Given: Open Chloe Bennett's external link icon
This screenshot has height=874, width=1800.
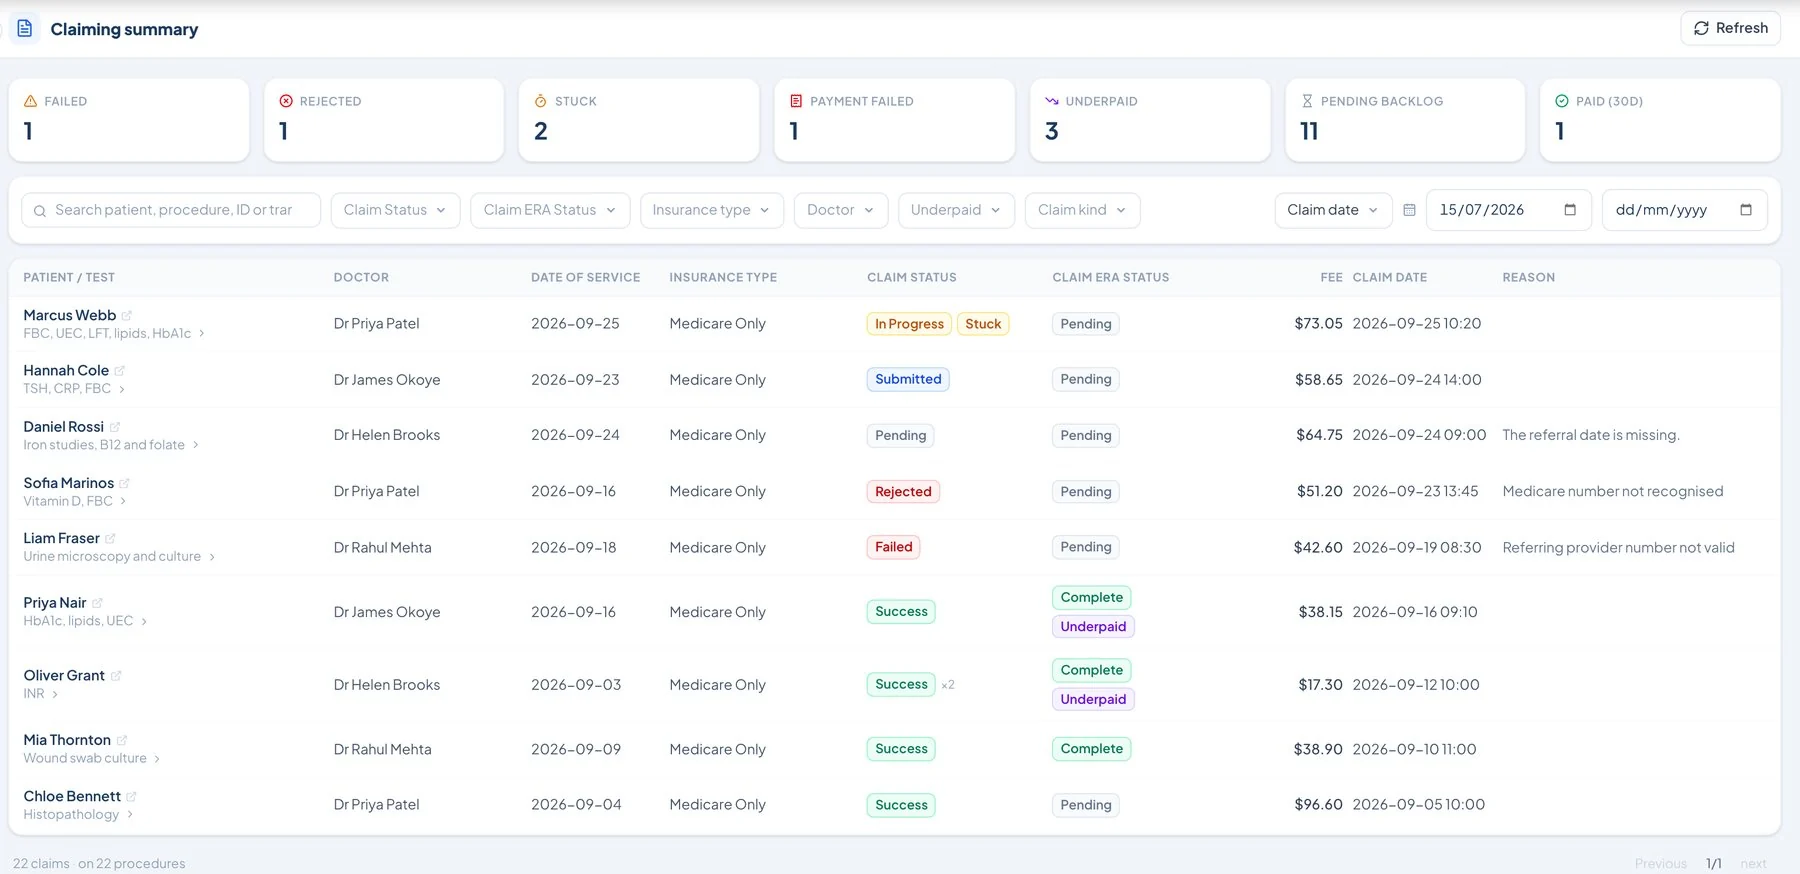Looking at the screenshot, I should click(132, 797).
